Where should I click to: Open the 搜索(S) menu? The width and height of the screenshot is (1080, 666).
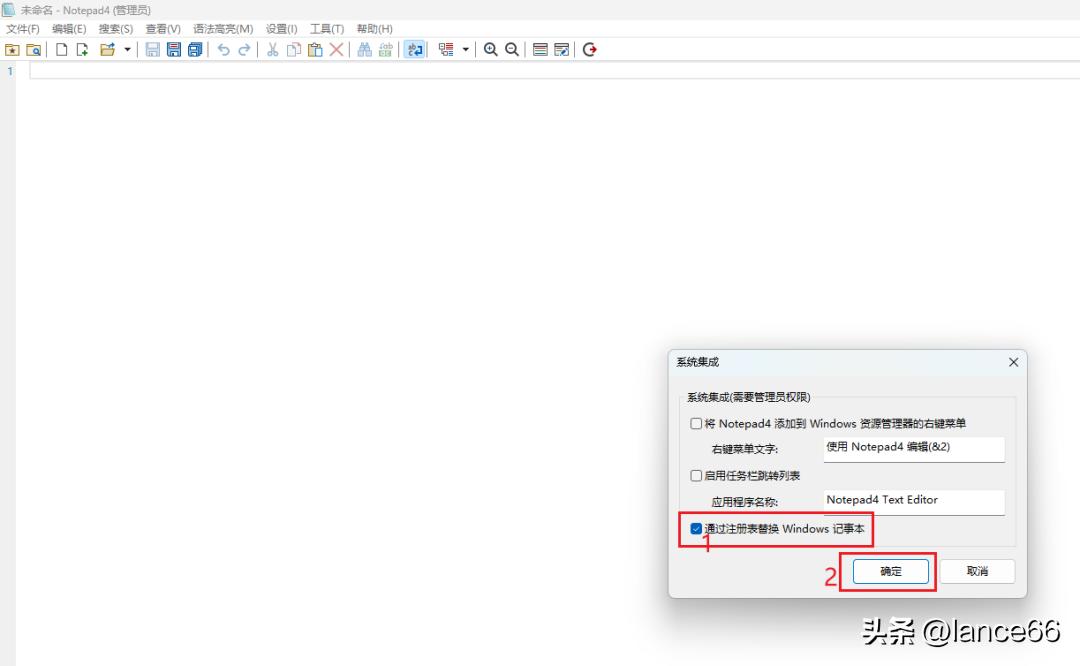[x=116, y=29]
